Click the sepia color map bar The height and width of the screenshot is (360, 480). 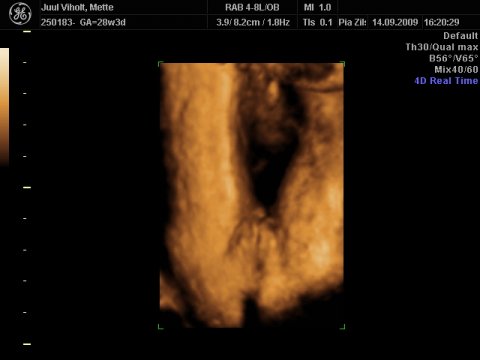(4, 107)
